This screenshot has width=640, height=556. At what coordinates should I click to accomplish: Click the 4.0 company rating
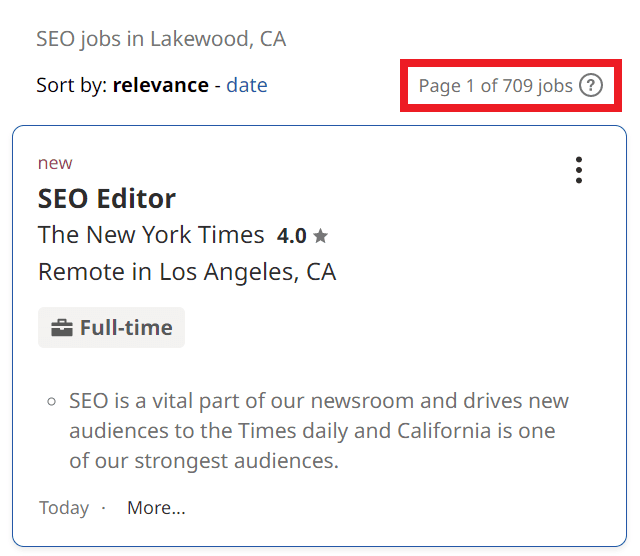coord(291,236)
